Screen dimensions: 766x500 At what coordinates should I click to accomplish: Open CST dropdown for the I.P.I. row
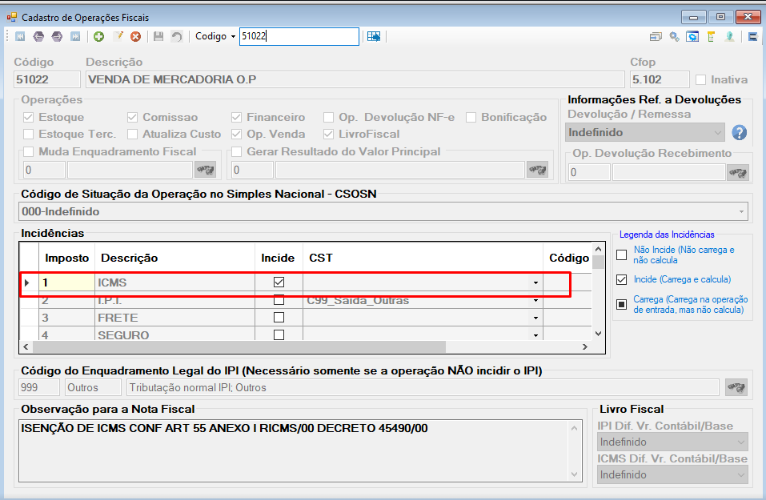(536, 300)
